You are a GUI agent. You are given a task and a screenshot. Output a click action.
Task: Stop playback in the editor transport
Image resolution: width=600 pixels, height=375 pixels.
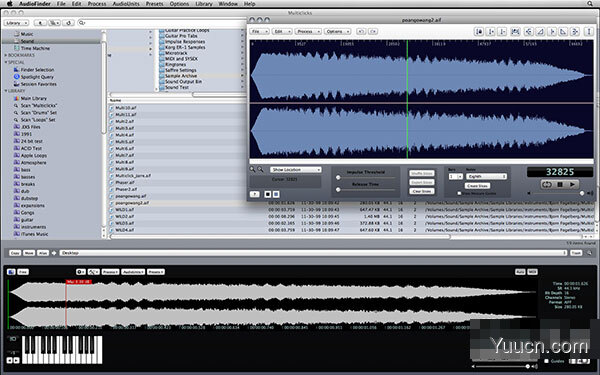pyautogui.click(x=560, y=184)
